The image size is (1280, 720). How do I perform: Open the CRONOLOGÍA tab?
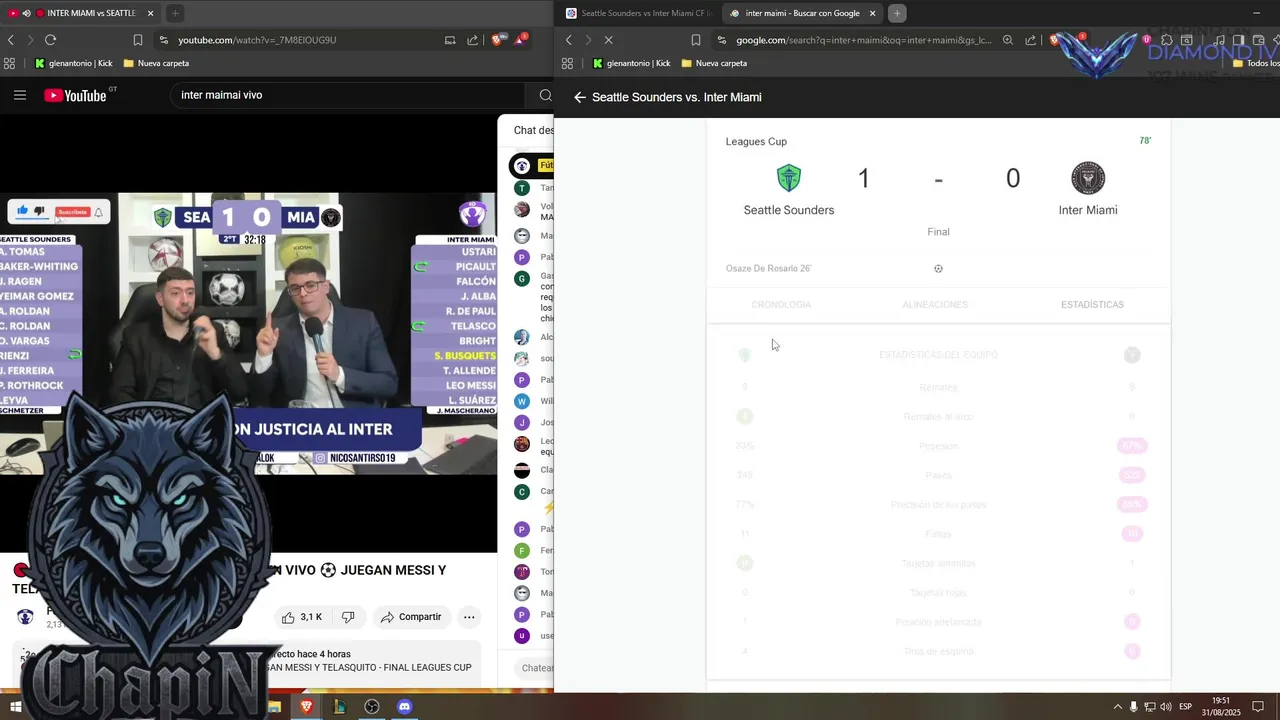(x=781, y=304)
